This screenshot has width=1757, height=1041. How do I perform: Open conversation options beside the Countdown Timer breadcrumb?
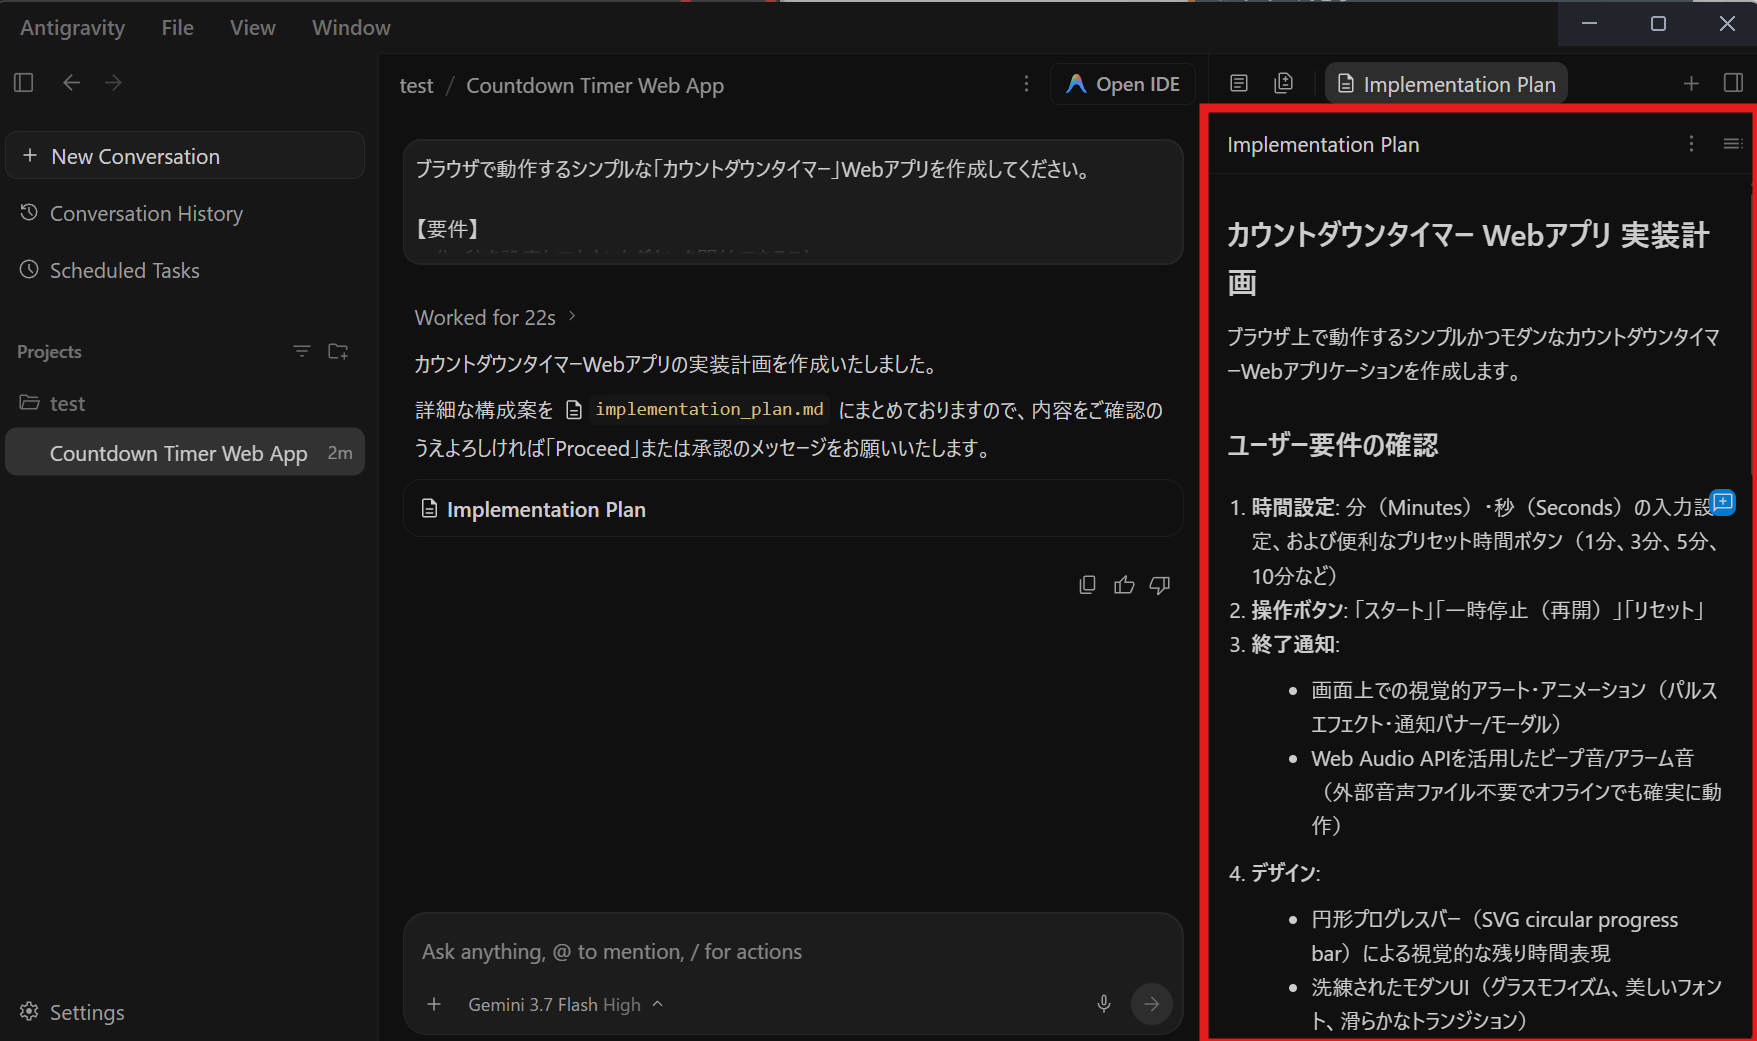click(x=1026, y=84)
